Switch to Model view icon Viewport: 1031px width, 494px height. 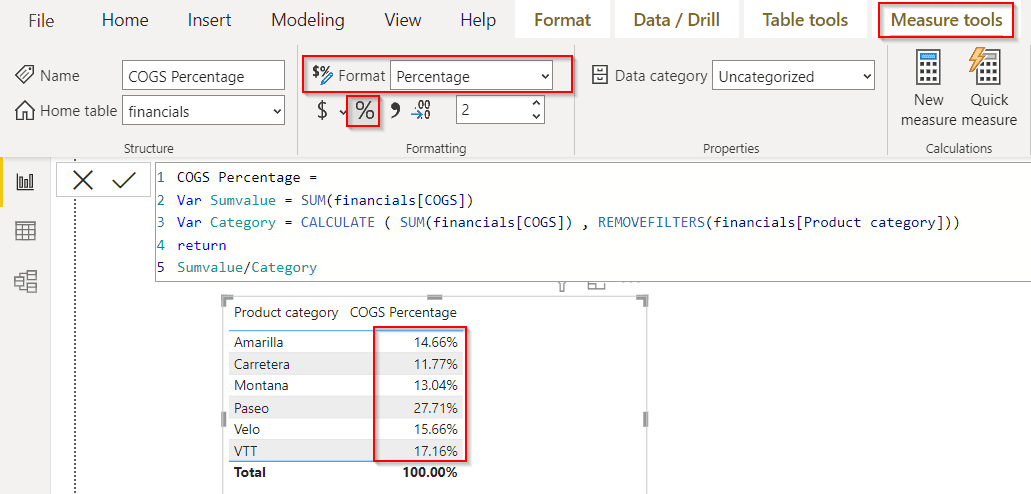click(x=26, y=282)
